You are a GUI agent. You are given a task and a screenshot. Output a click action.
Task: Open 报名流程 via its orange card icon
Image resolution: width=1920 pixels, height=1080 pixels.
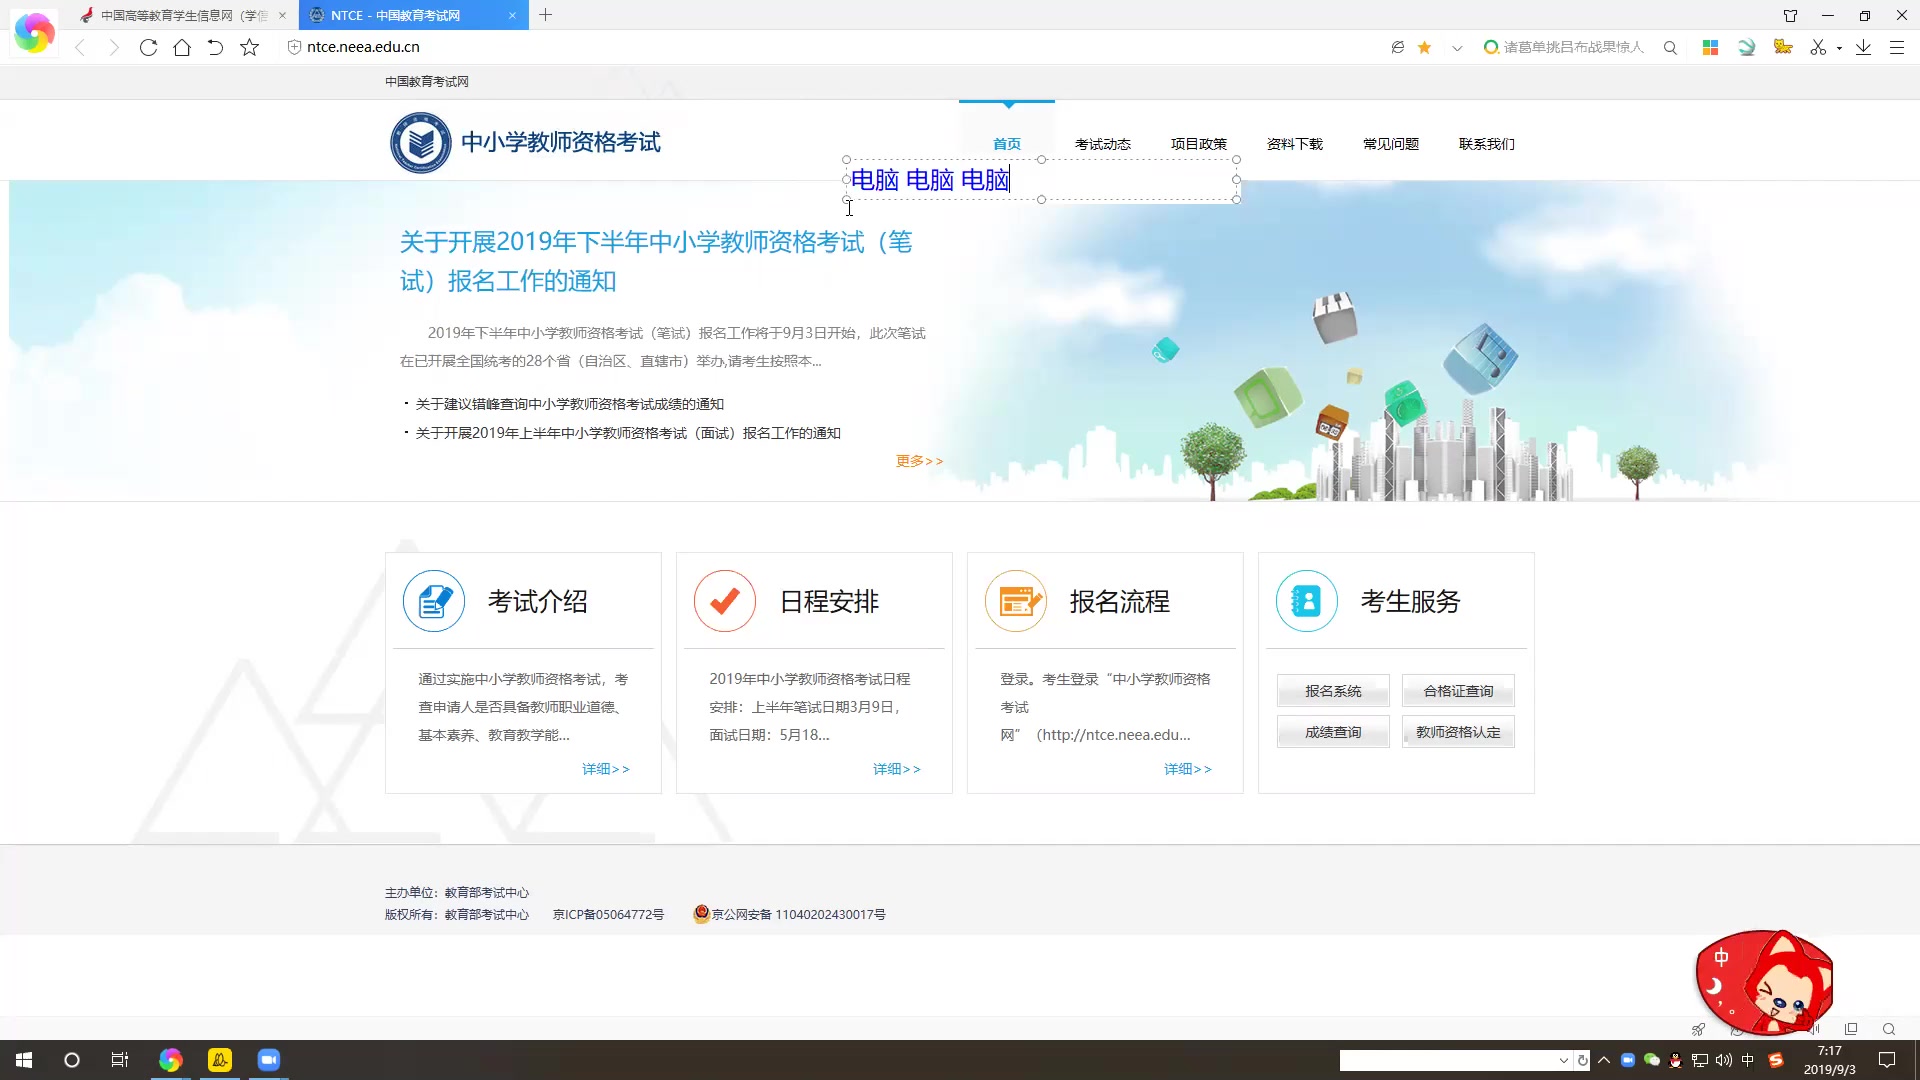[1015, 601]
